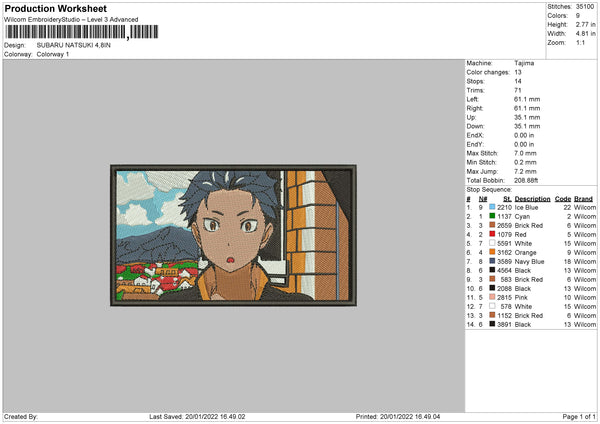Select the 'Ice Blue' description text

(x=526, y=207)
